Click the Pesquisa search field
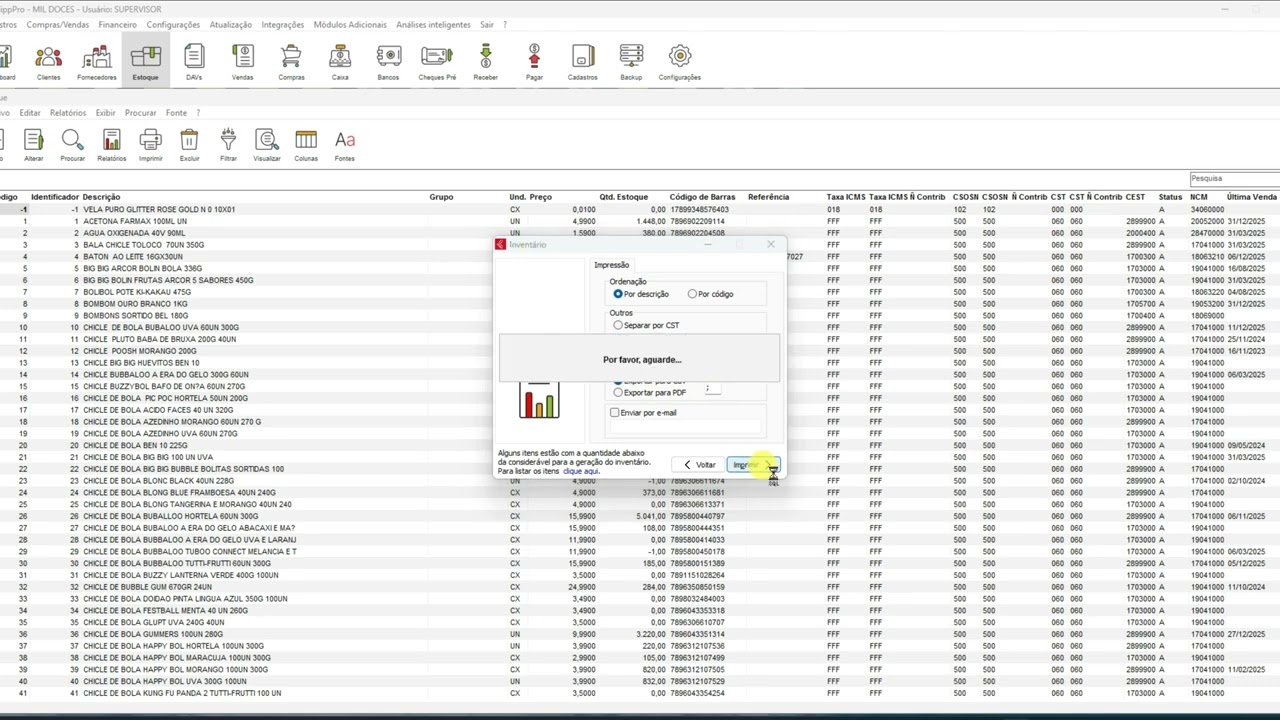 (1234, 178)
